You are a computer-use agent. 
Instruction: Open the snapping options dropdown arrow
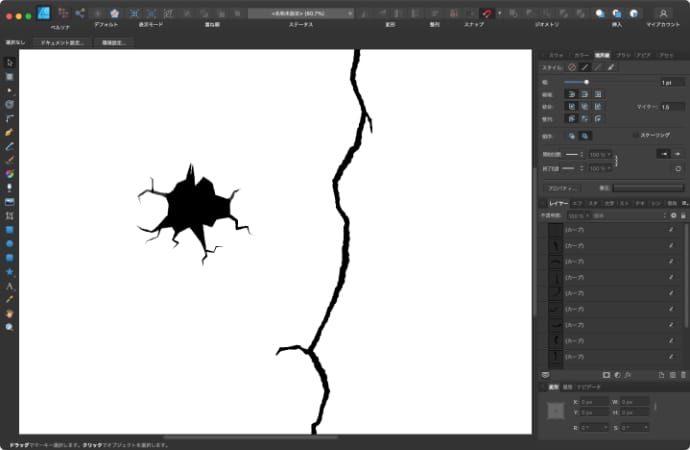498,13
